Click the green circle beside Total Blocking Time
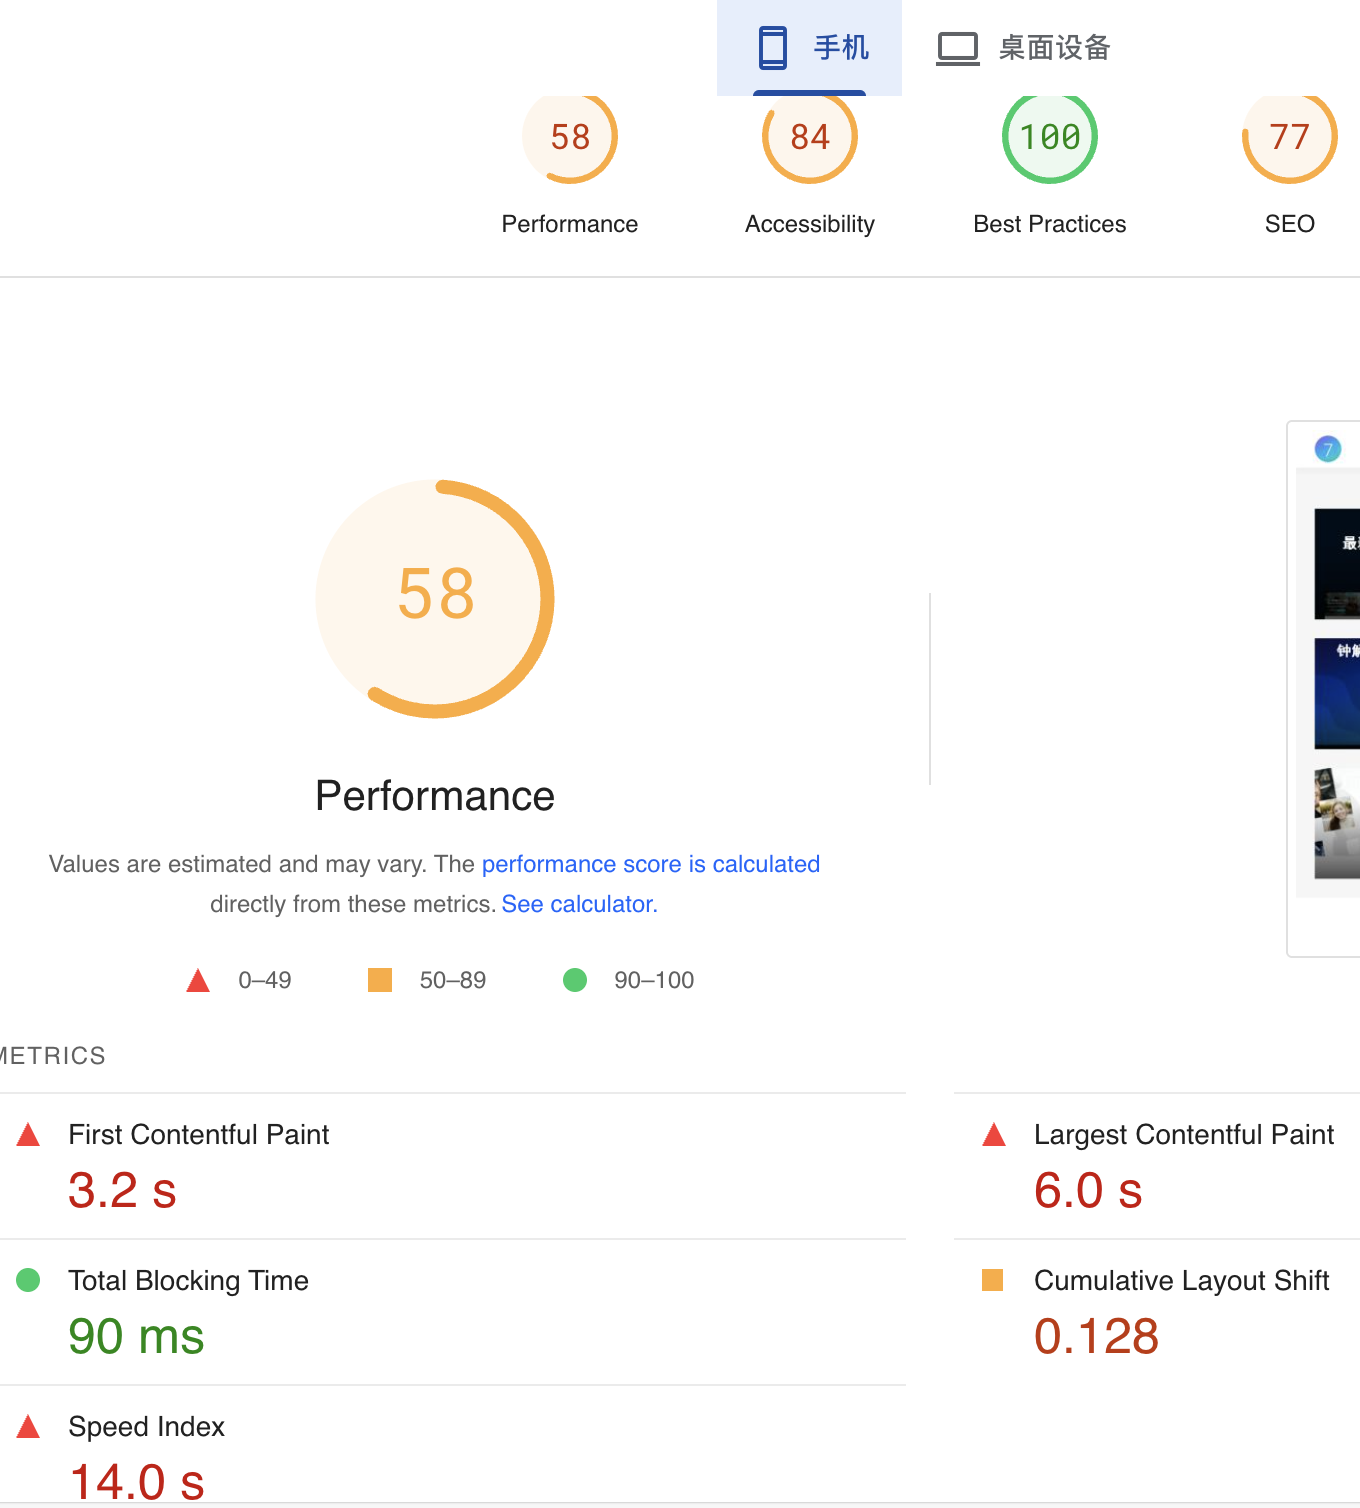The image size is (1360, 1508). coord(29,1280)
